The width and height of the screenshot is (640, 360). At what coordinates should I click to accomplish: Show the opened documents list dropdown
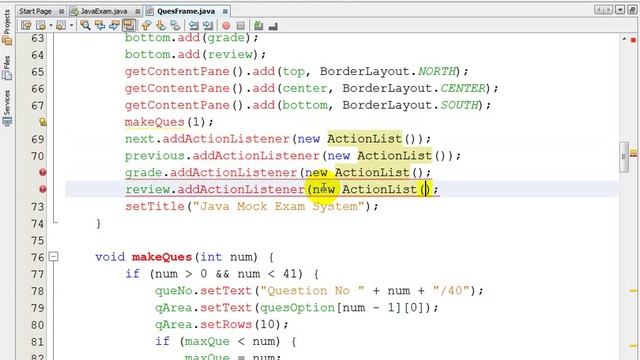(620, 9)
